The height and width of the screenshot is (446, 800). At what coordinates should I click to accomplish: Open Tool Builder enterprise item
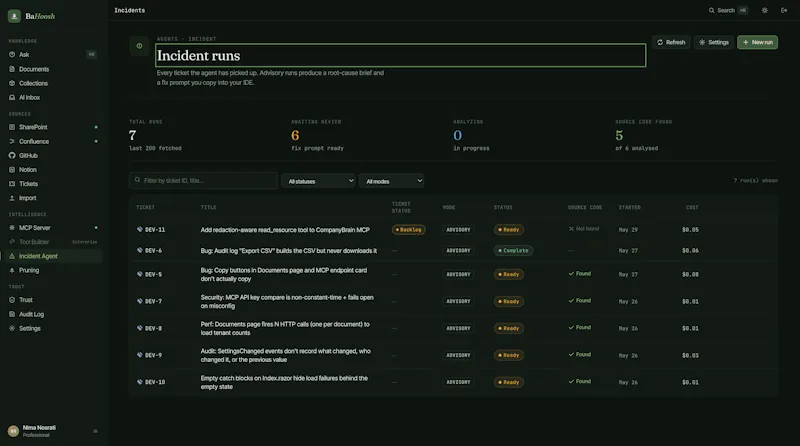tap(51, 242)
